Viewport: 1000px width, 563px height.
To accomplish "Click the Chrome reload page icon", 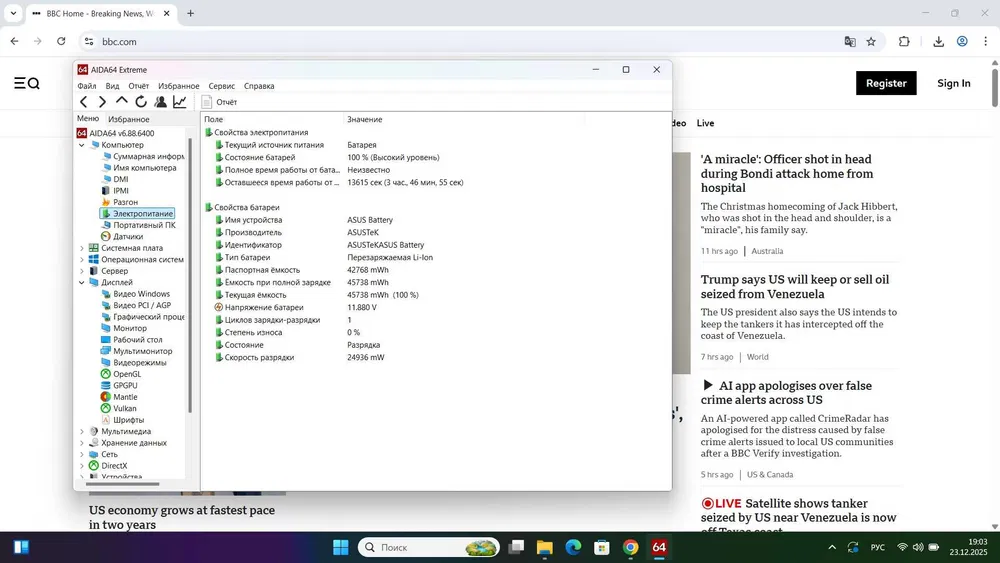I will point(61,41).
